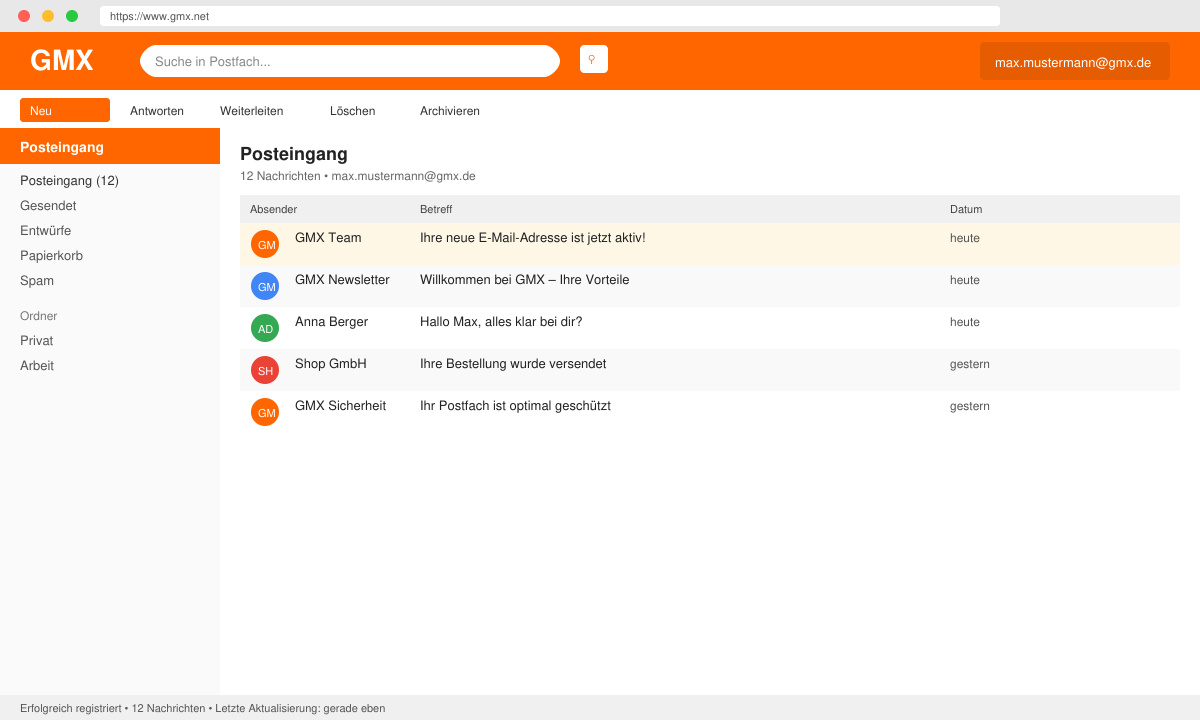The image size is (1200, 720).
Task: Click Anna Berger green AD avatar
Action: [x=265, y=328]
